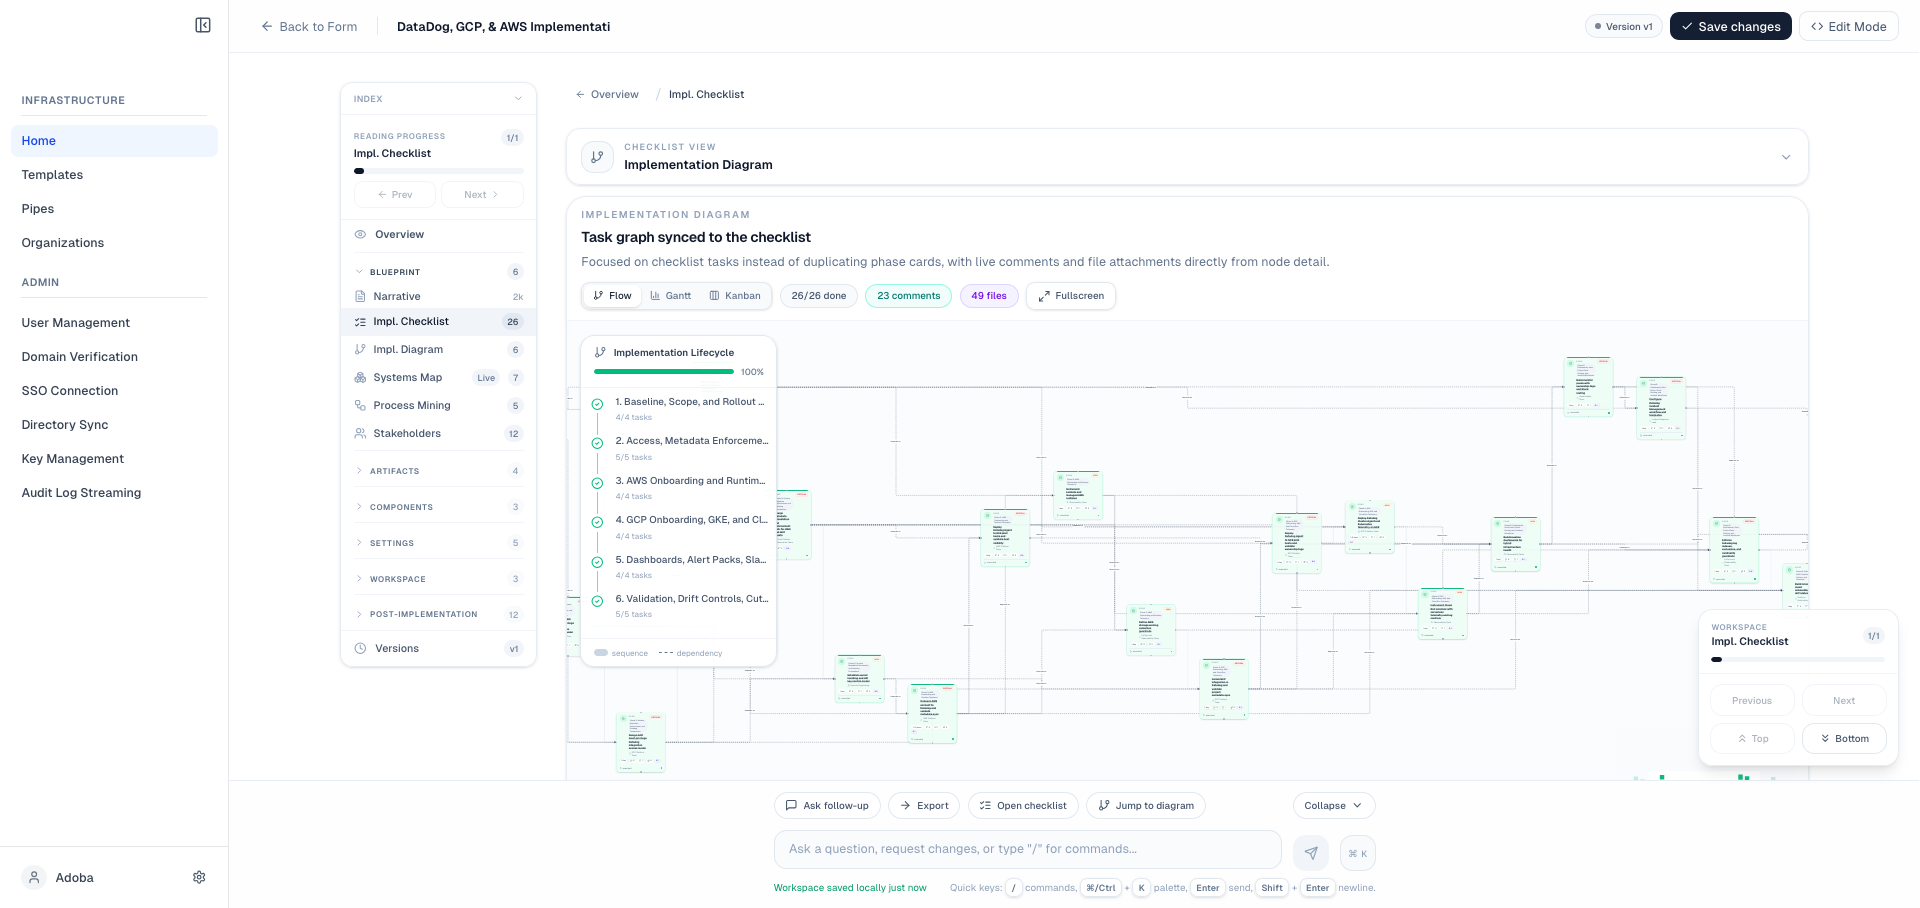Click the Save changes button
1920x908 pixels.
(1730, 26)
